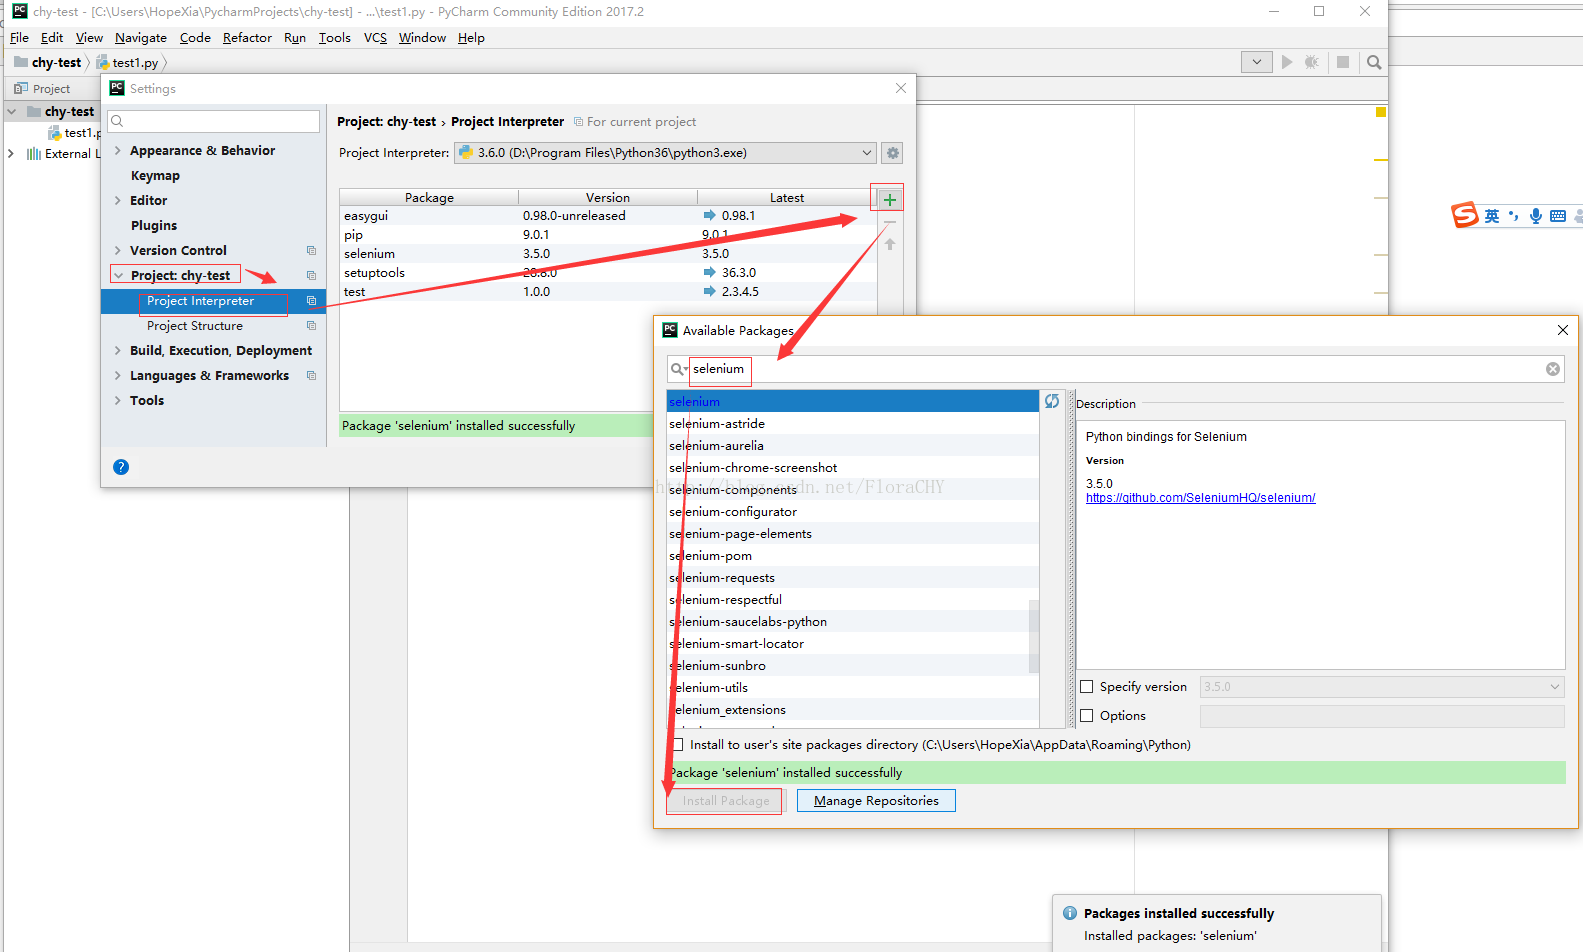Select selenium-requests in the package list
Image resolution: width=1583 pixels, height=952 pixels.
[722, 578]
